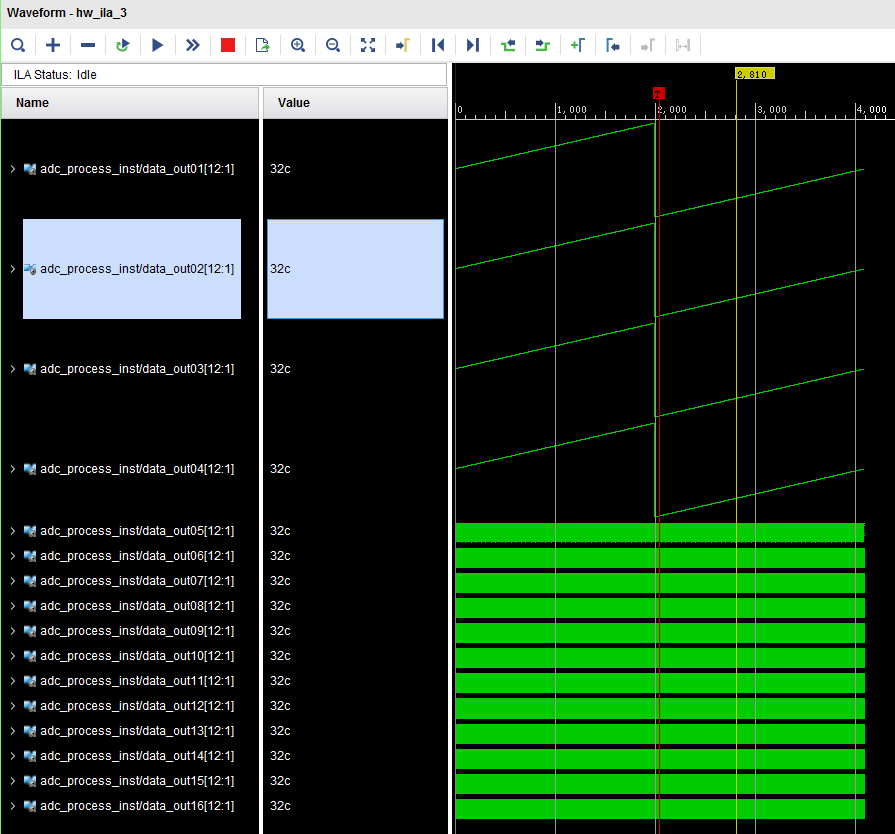Screen dimensions: 895x834
Task: Click the Remove minus toolbar icon
Action: [x=88, y=45]
